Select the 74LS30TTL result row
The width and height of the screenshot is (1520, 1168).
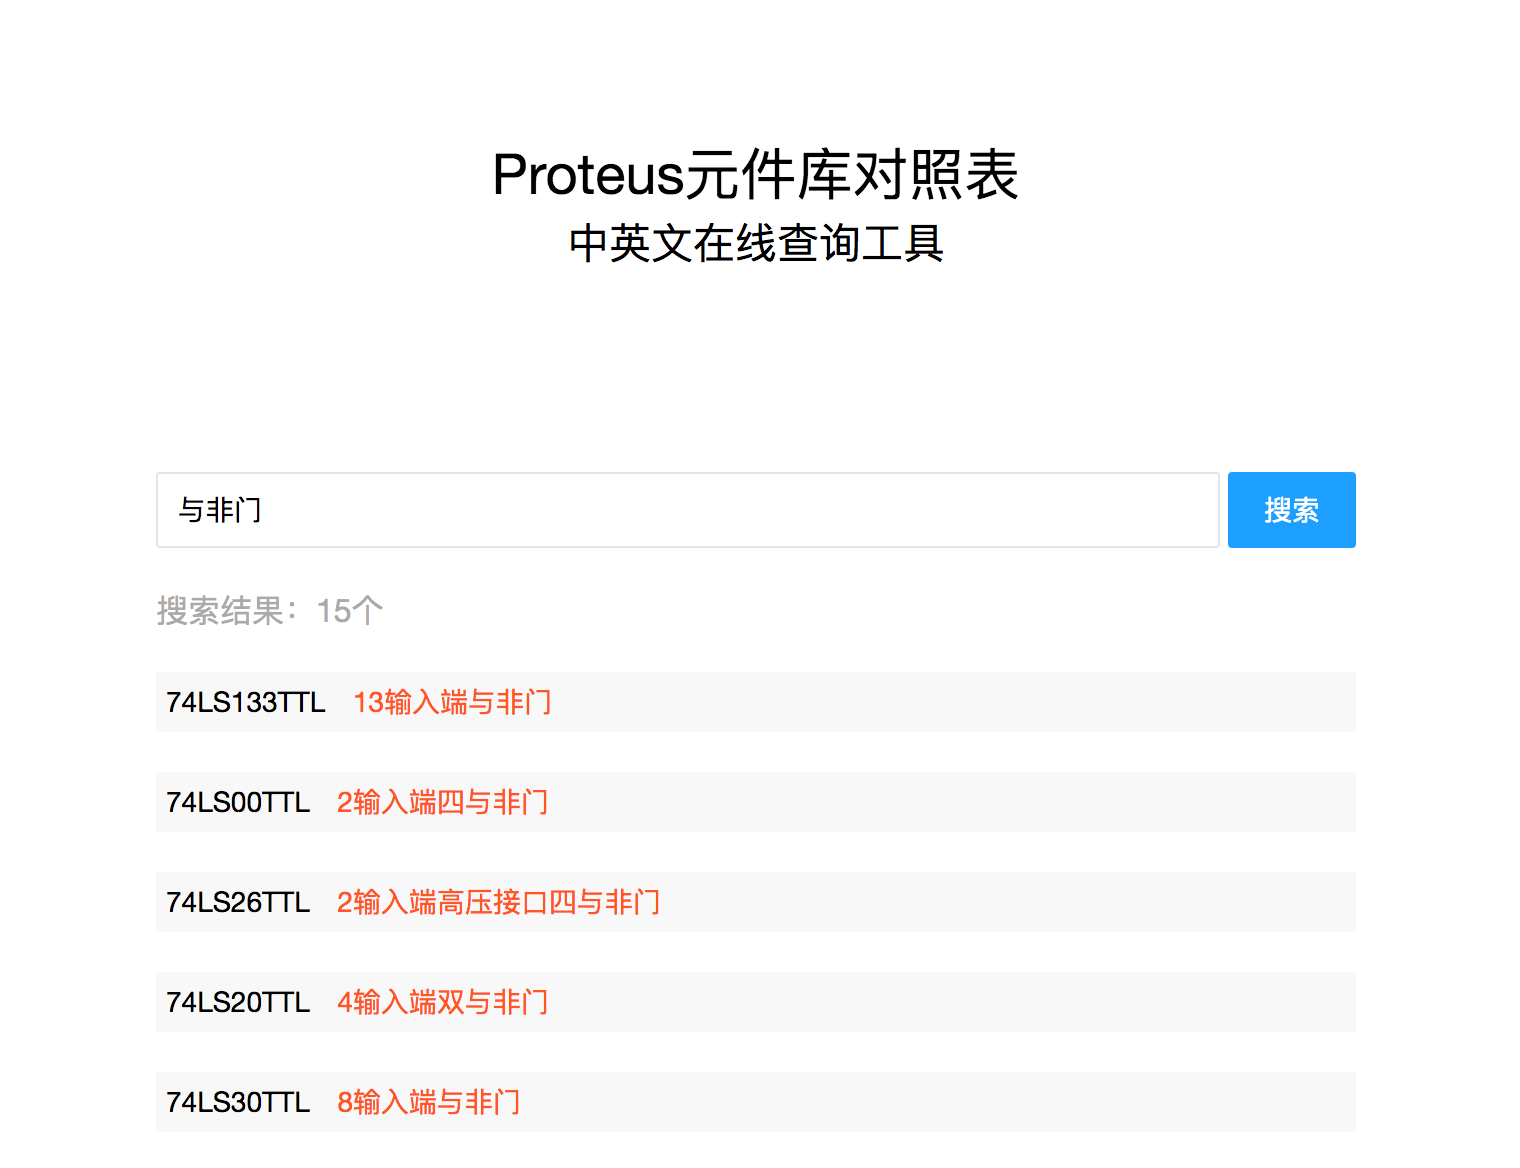[x=756, y=1102]
